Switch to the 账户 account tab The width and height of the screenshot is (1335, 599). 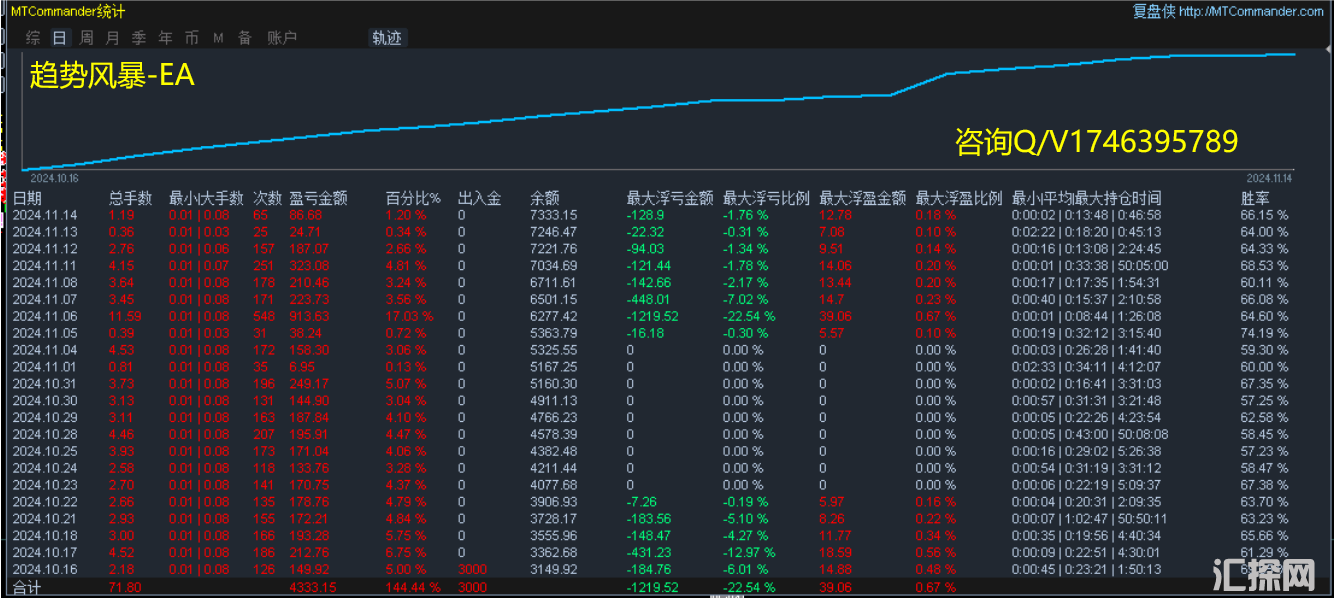click(x=282, y=38)
